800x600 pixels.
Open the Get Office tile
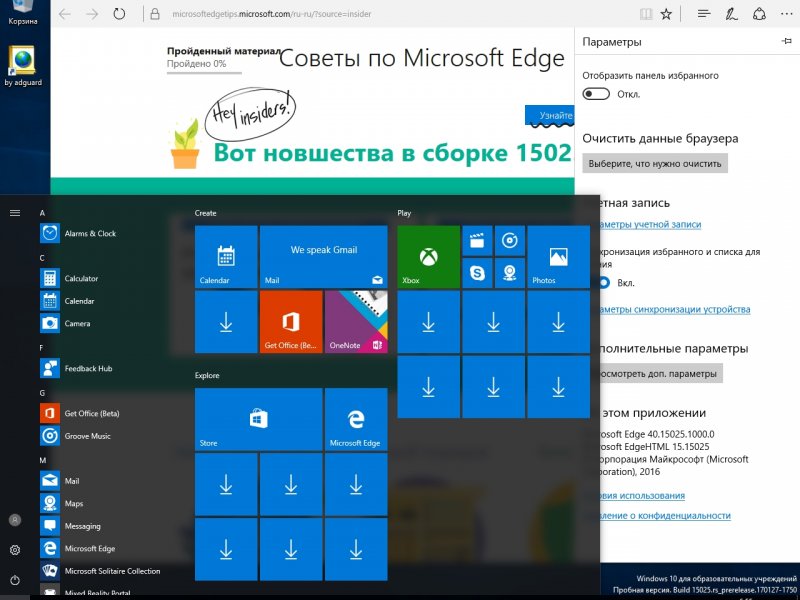[x=291, y=322]
